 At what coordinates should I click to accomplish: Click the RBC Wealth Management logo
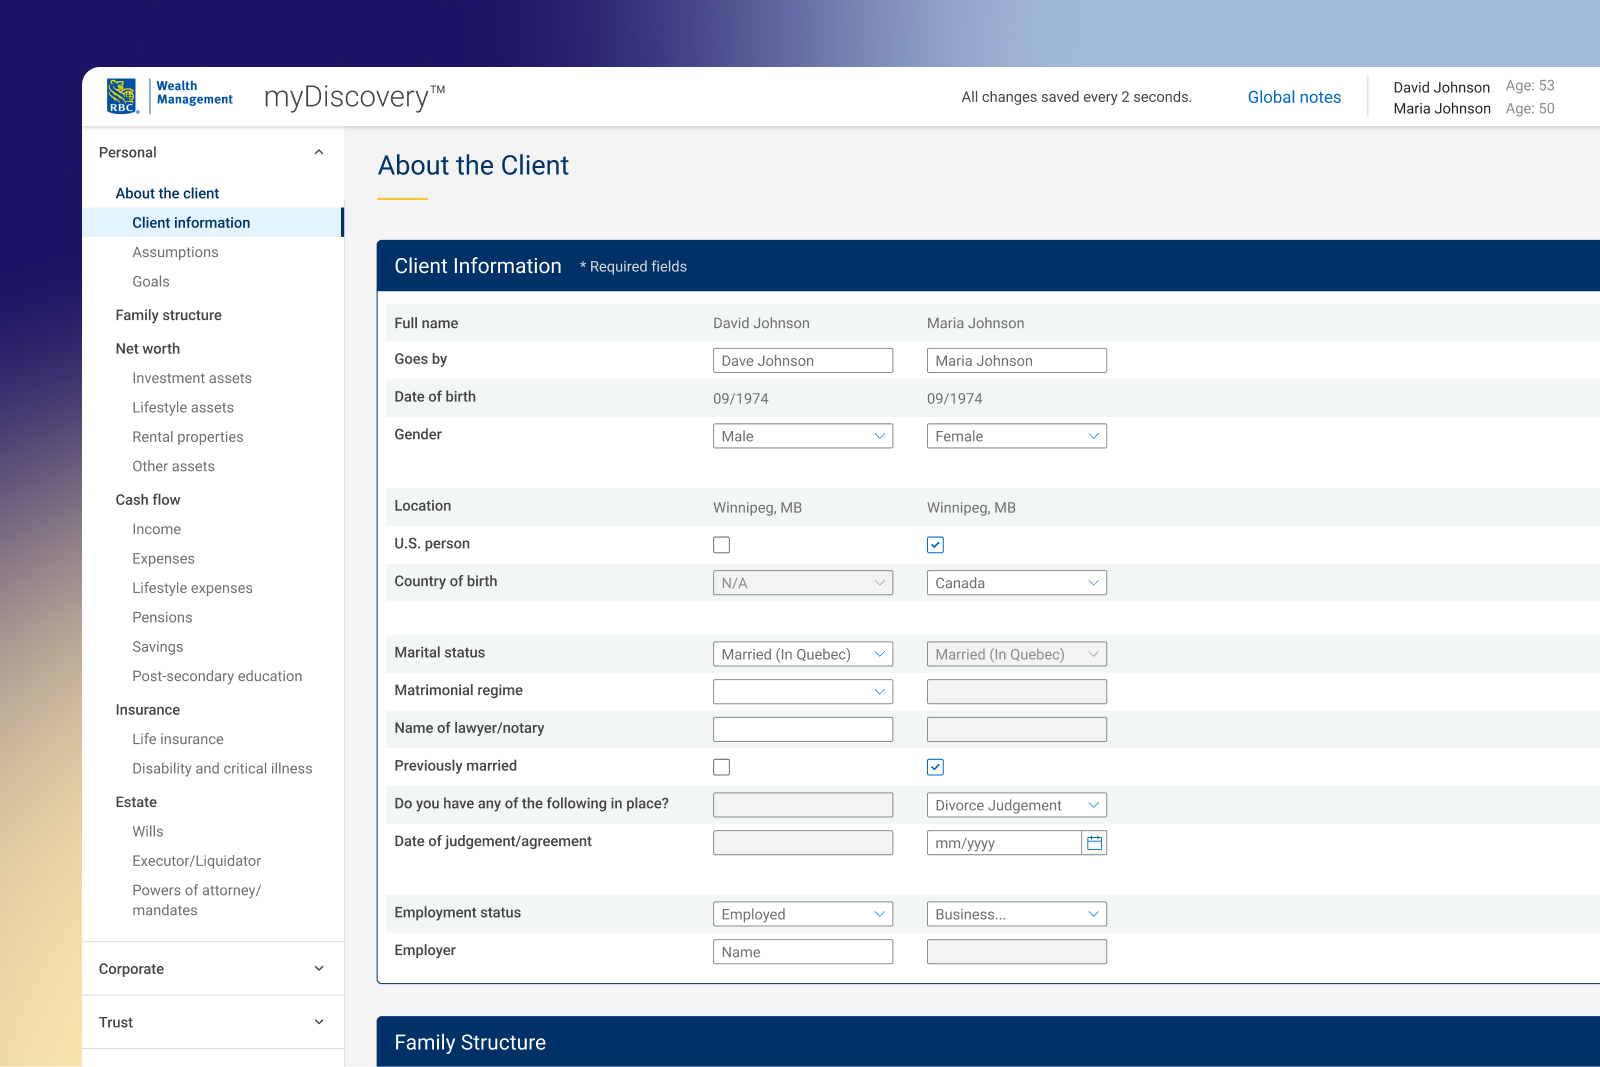click(170, 96)
